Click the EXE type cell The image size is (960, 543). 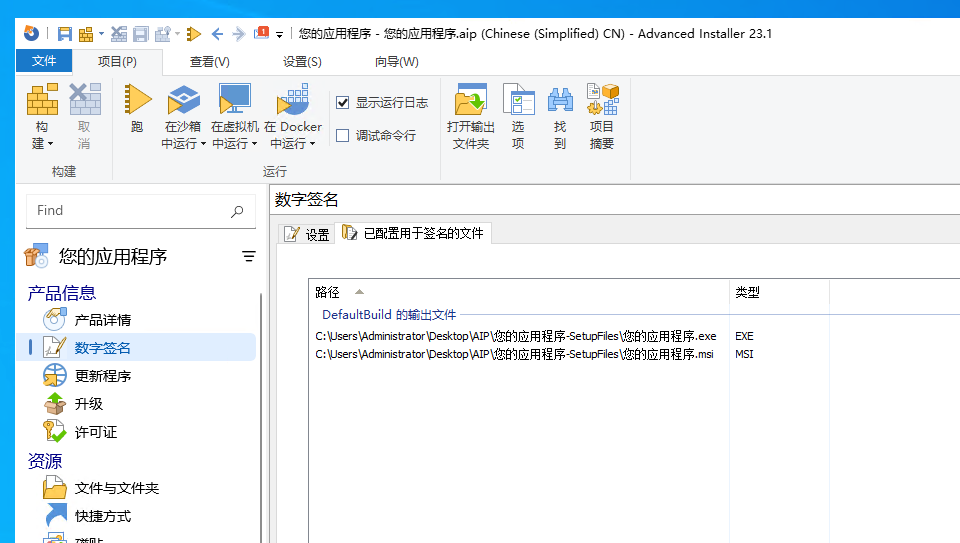[x=744, y=336]
